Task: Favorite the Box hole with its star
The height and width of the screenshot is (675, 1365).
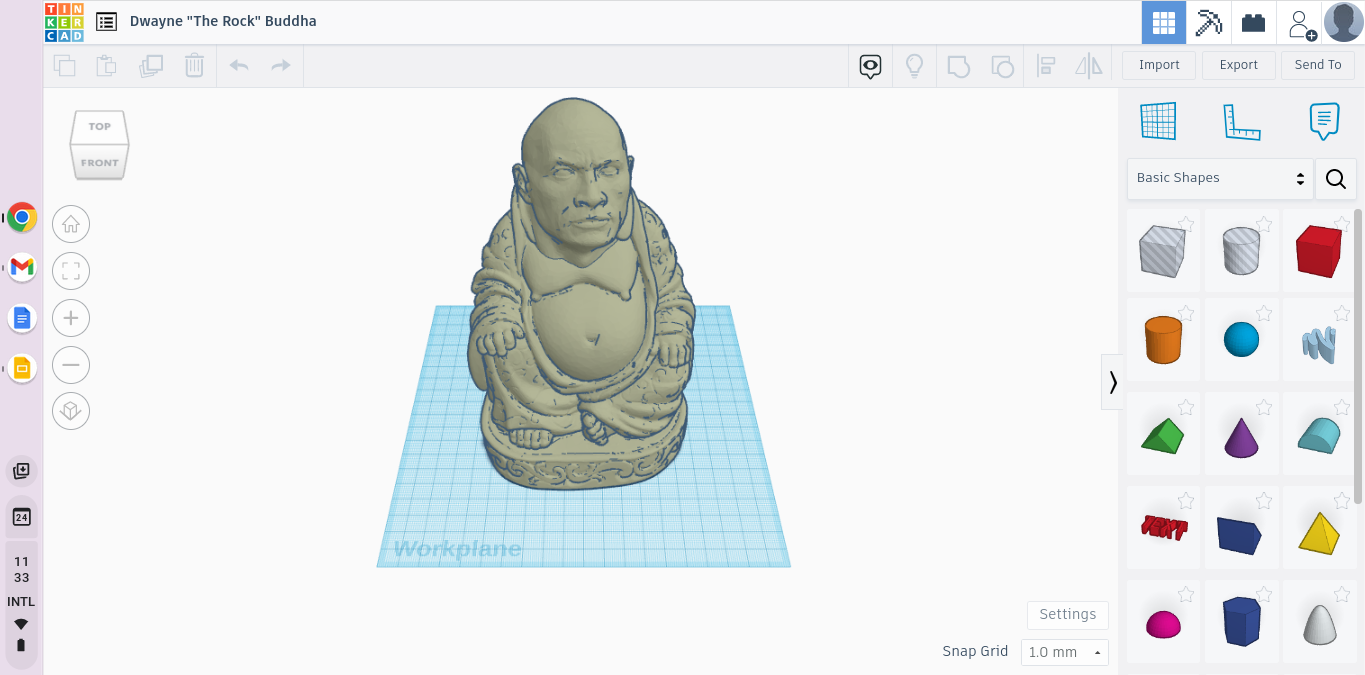Action: [x=1186, y=224]
